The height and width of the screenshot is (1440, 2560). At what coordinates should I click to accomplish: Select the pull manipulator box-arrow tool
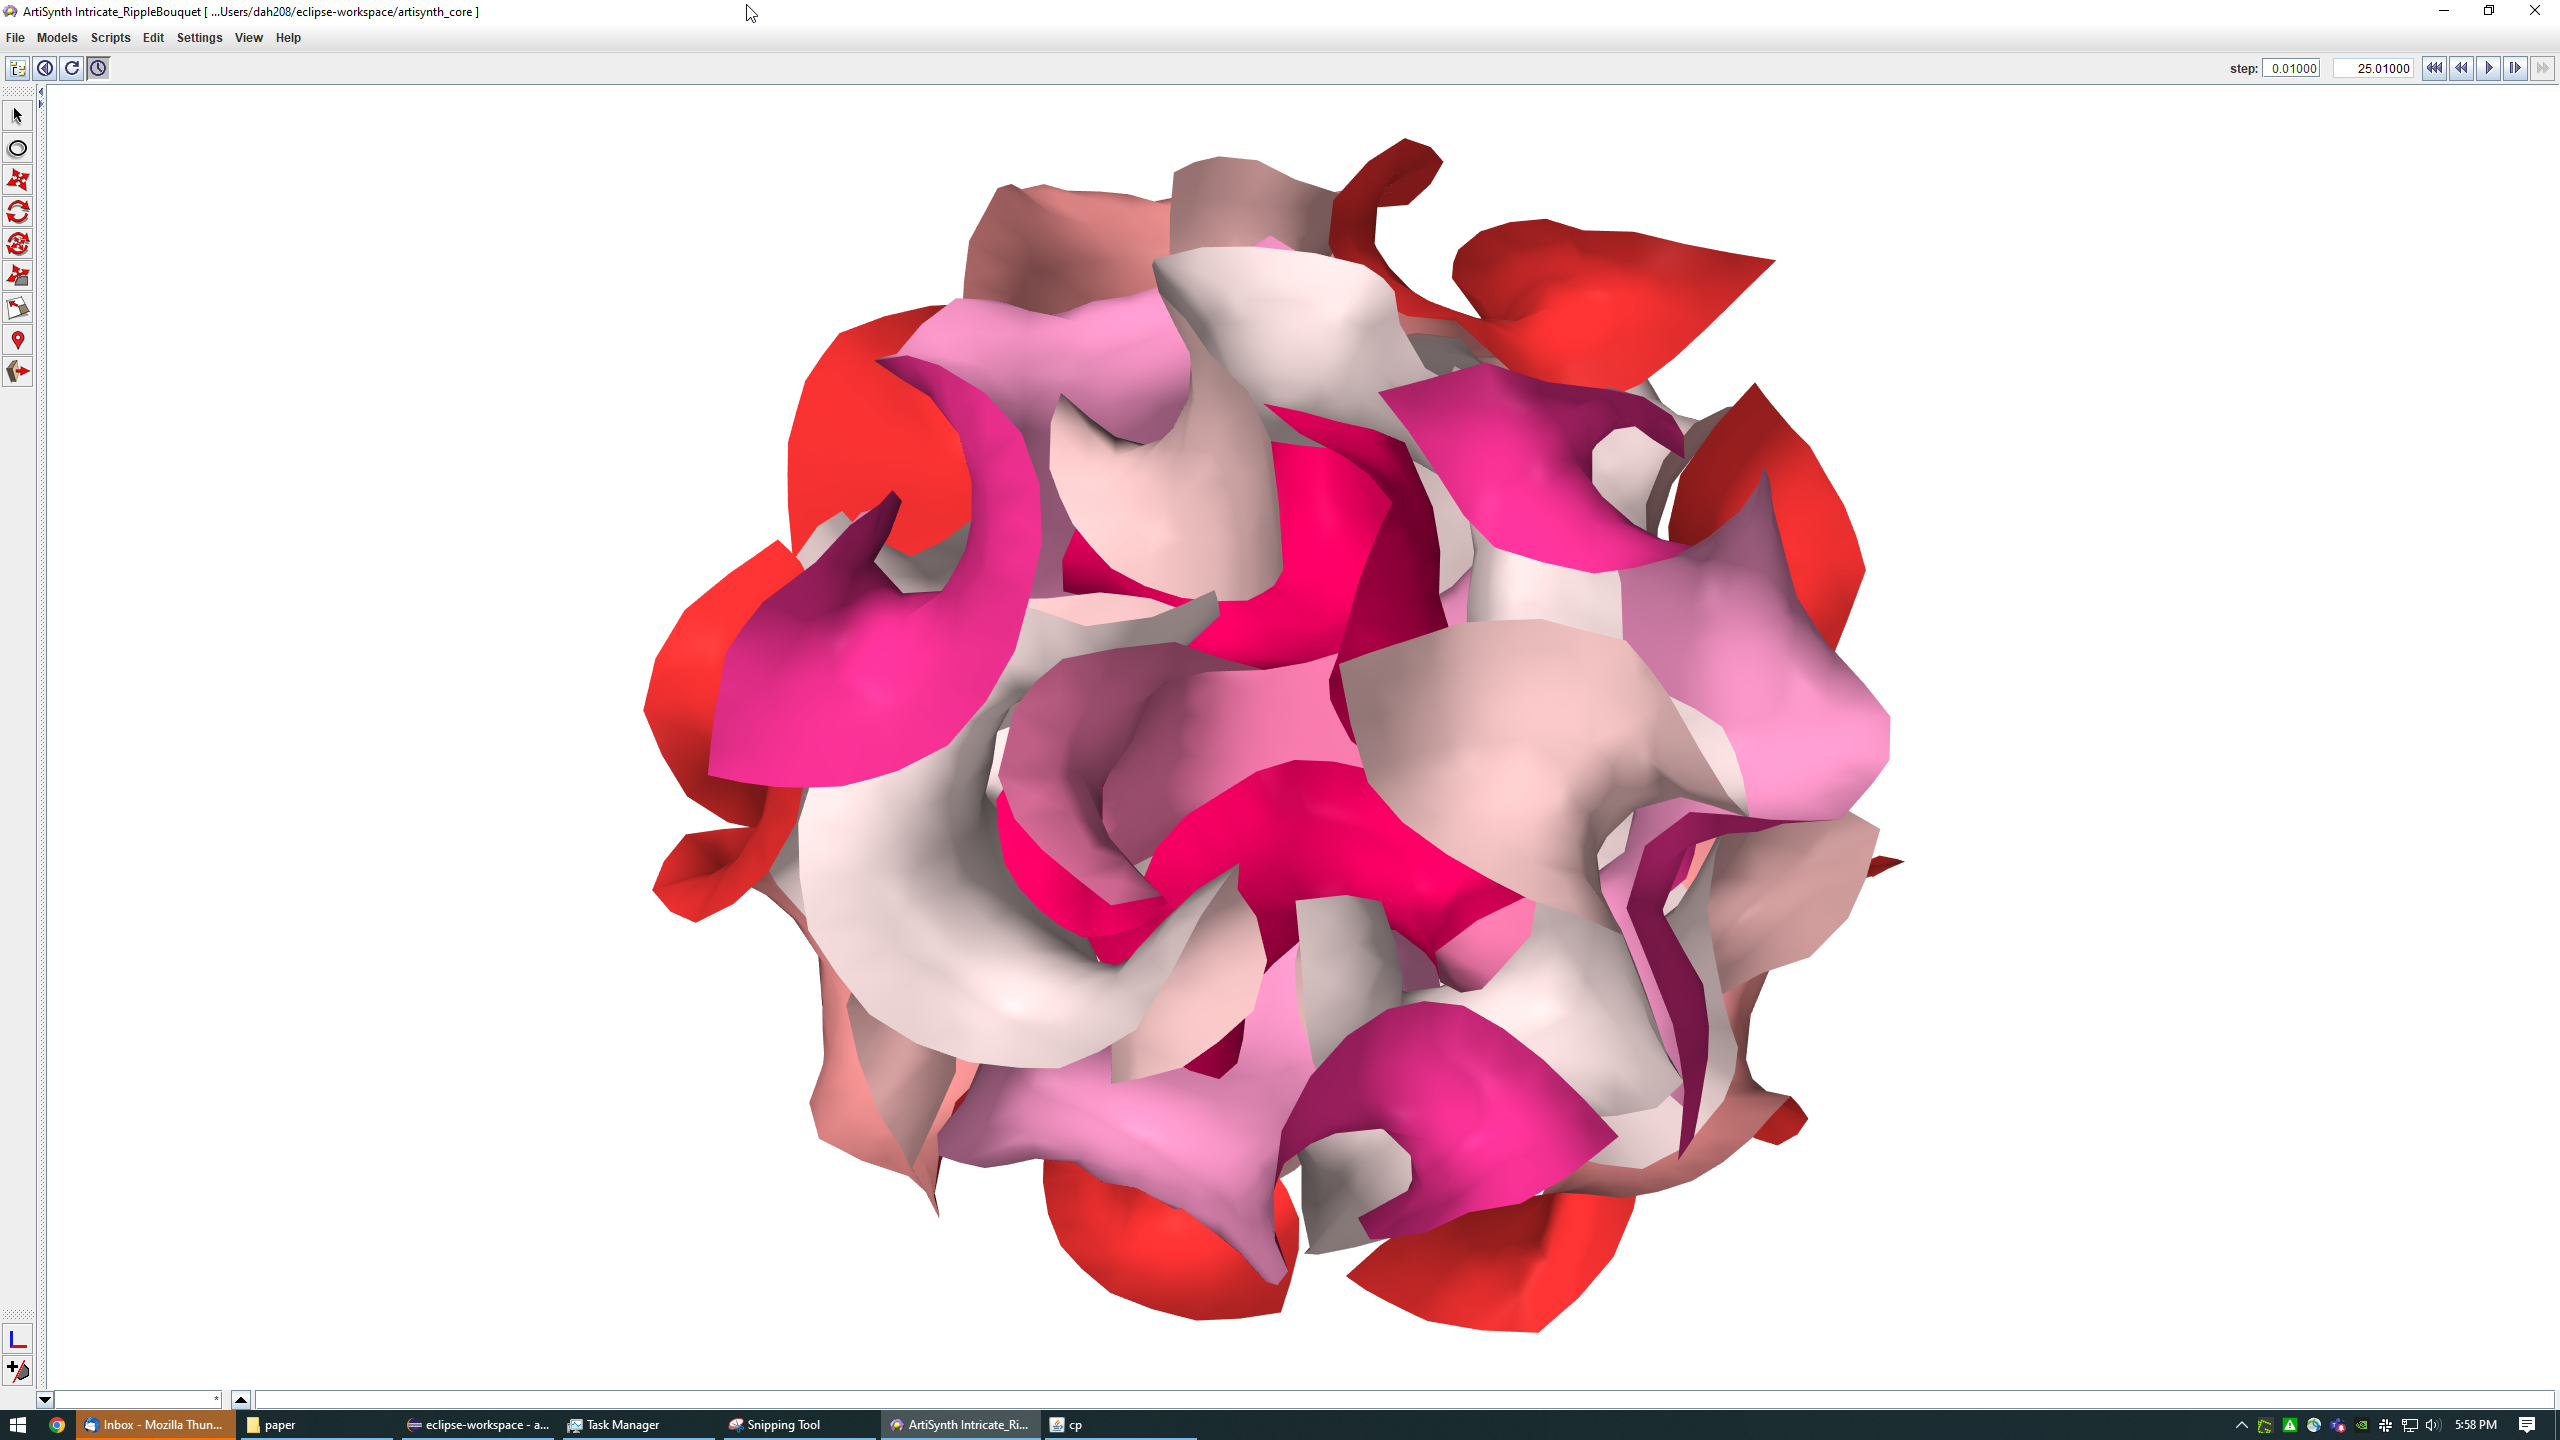[17, 372]
